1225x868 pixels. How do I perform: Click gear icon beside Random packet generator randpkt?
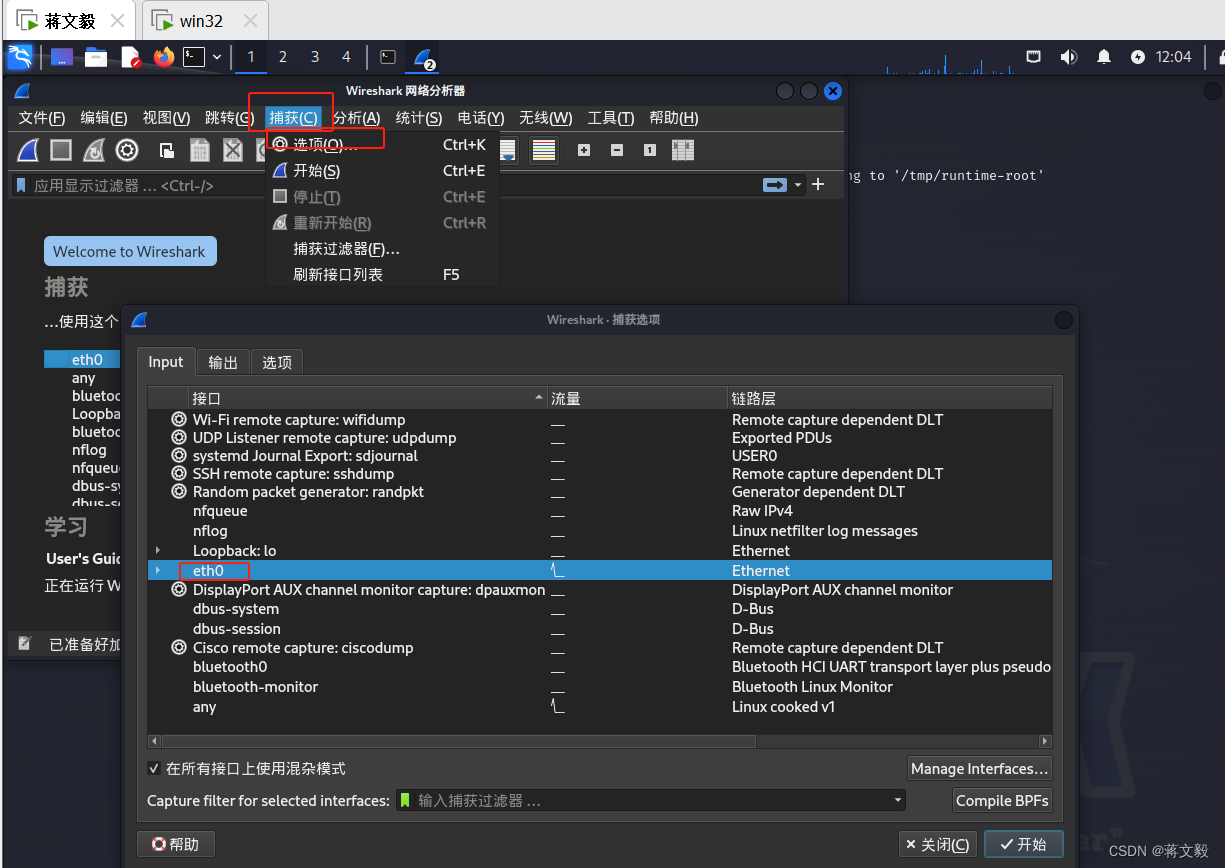(x=179, y=492)
